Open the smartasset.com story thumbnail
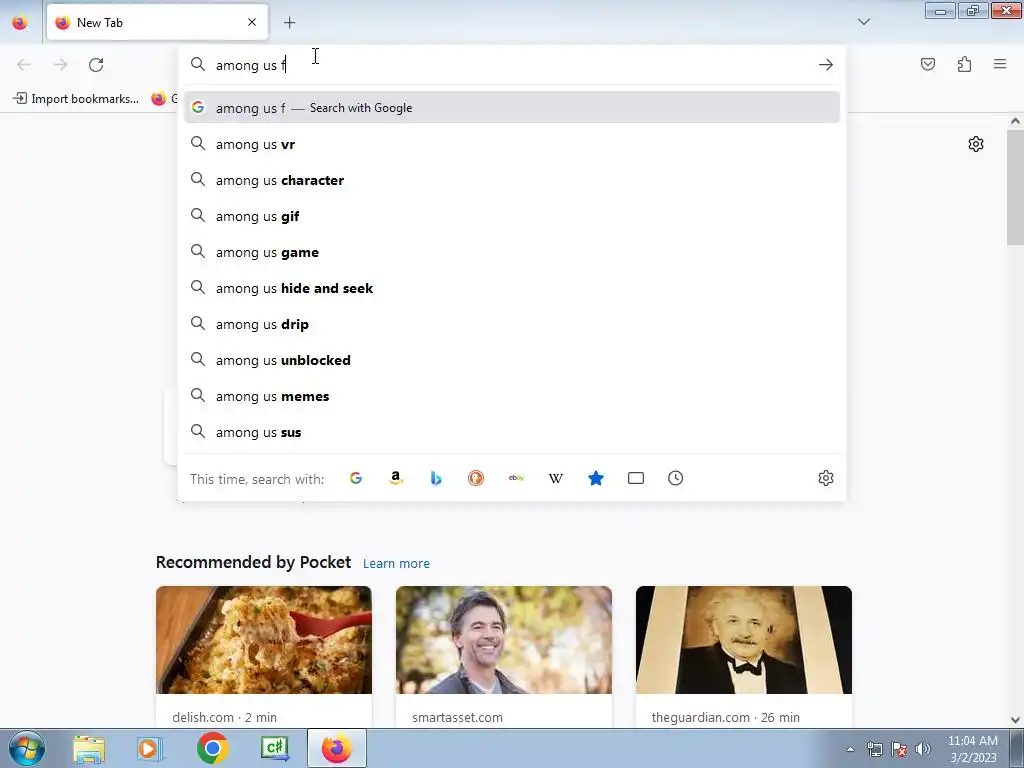 coord(504,639)
